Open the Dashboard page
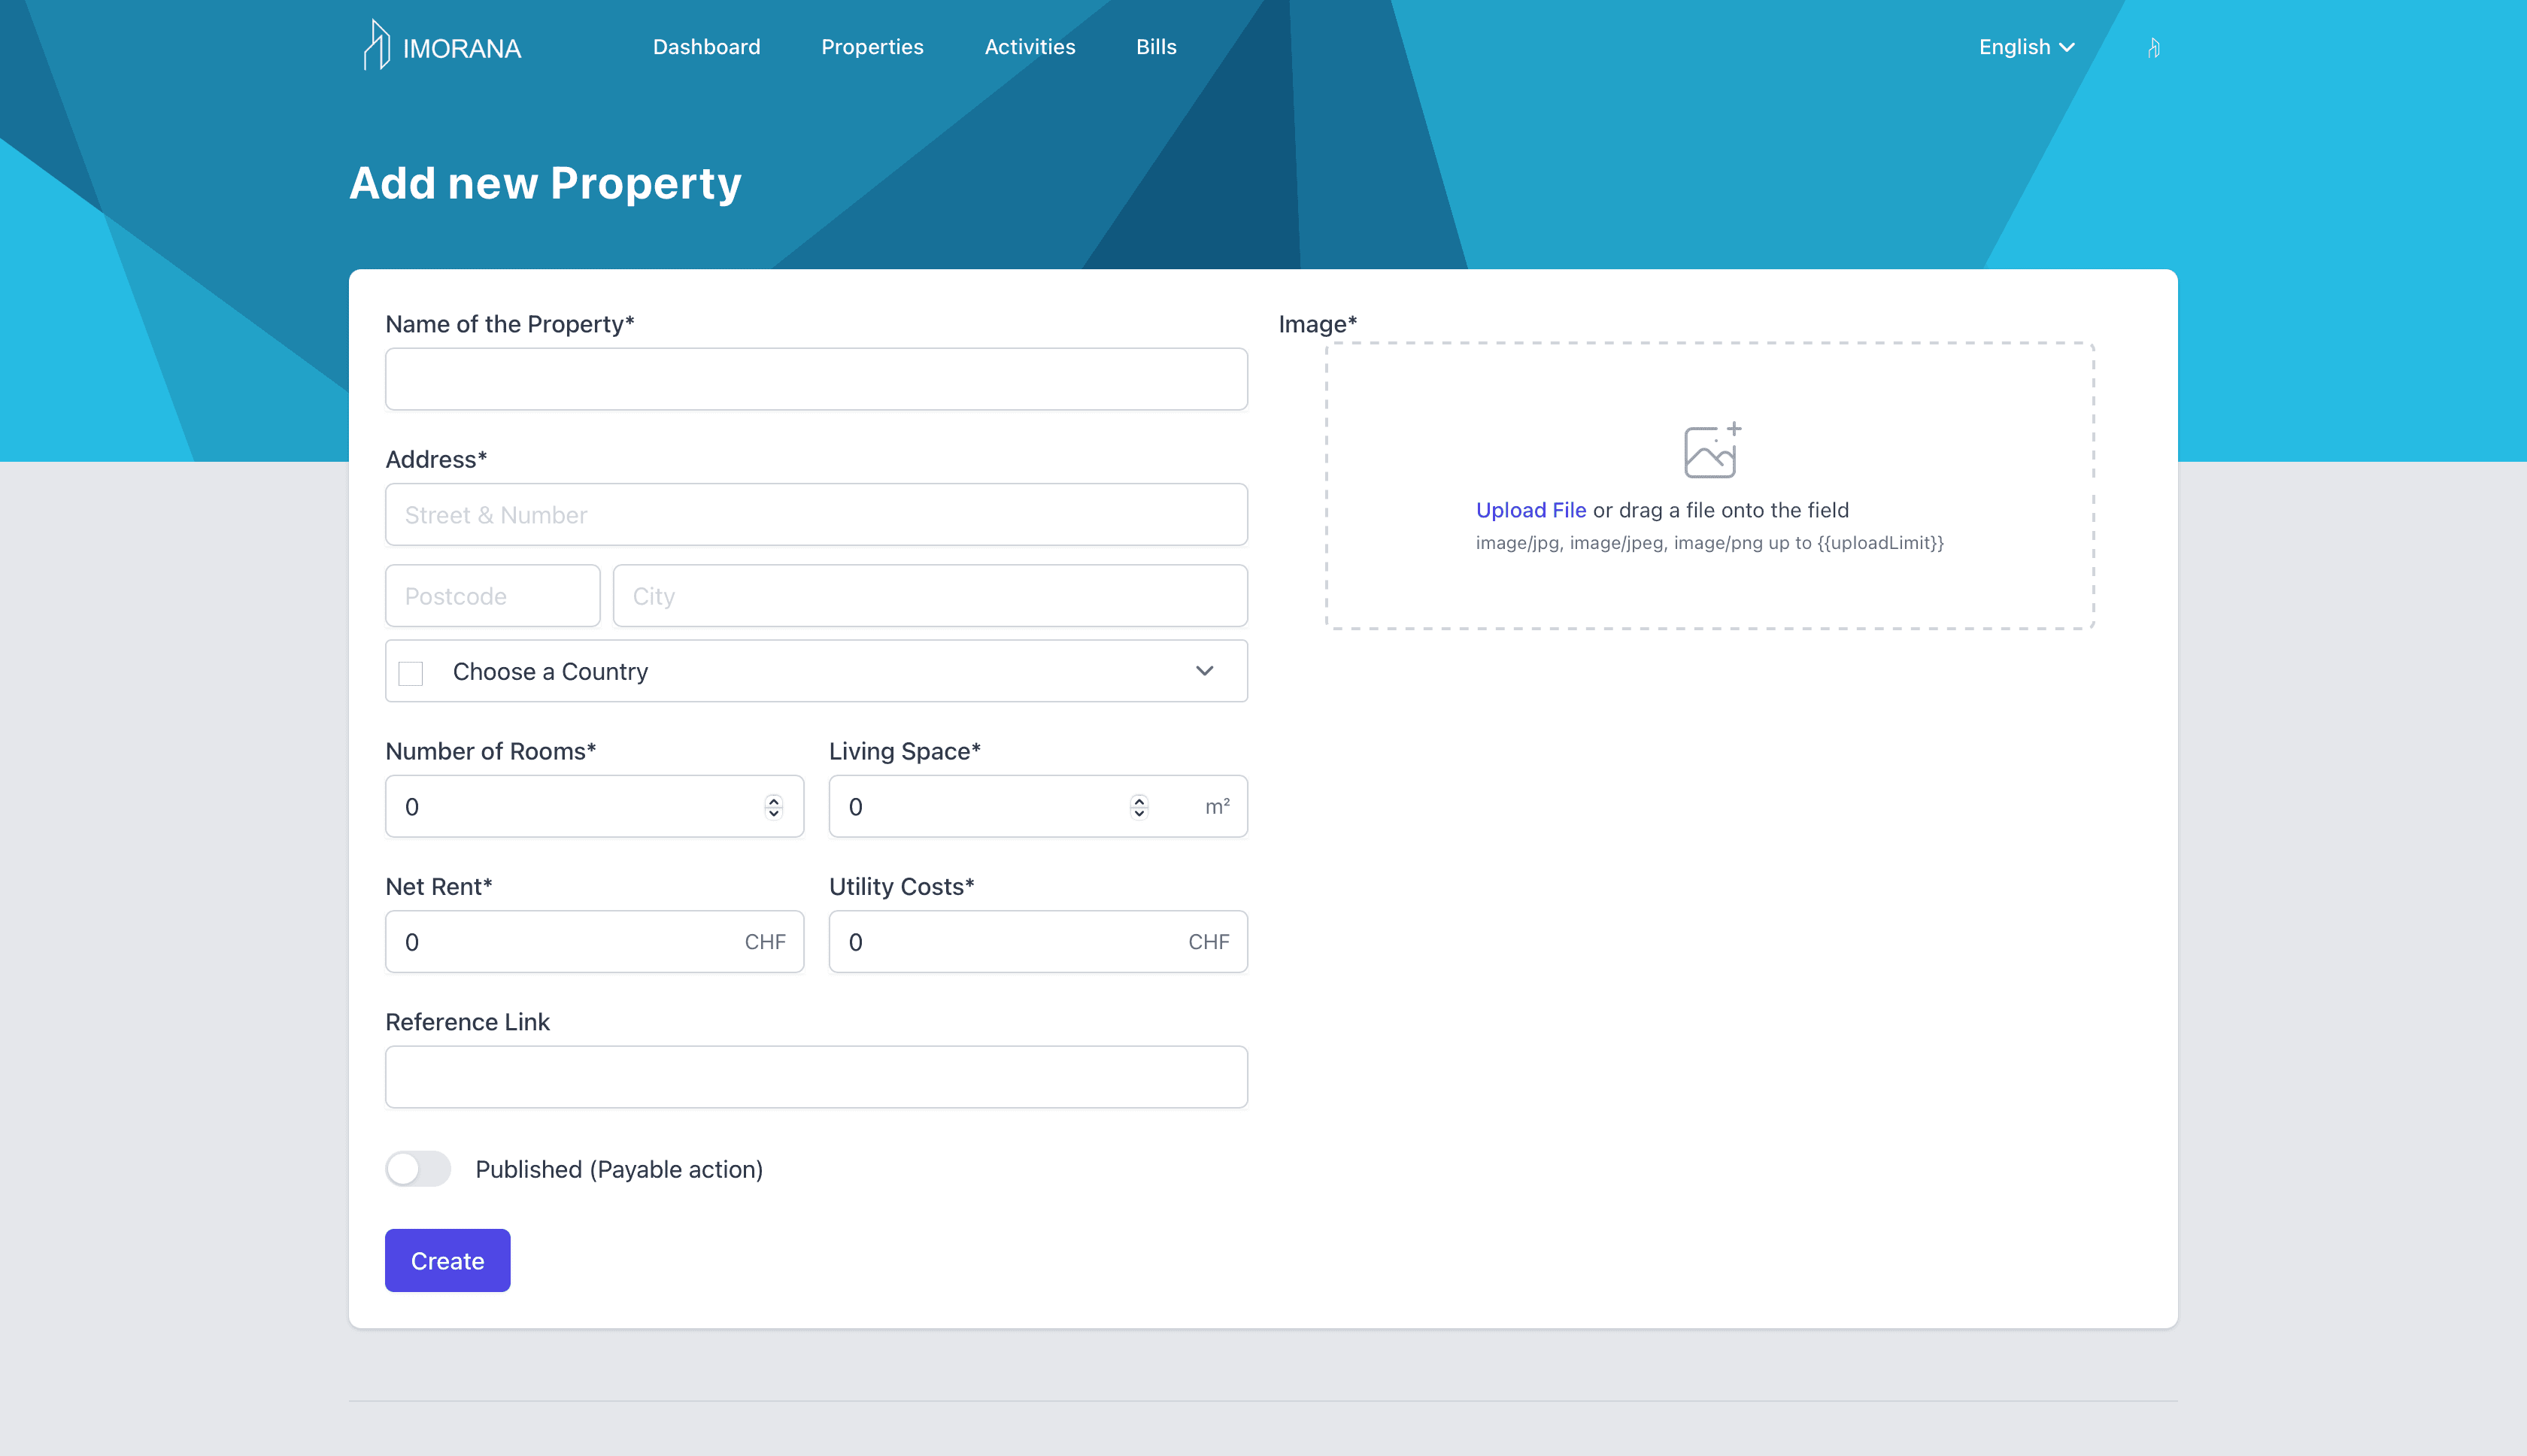Screen dimensions: 2527x1456 click(x=706, y=47)
